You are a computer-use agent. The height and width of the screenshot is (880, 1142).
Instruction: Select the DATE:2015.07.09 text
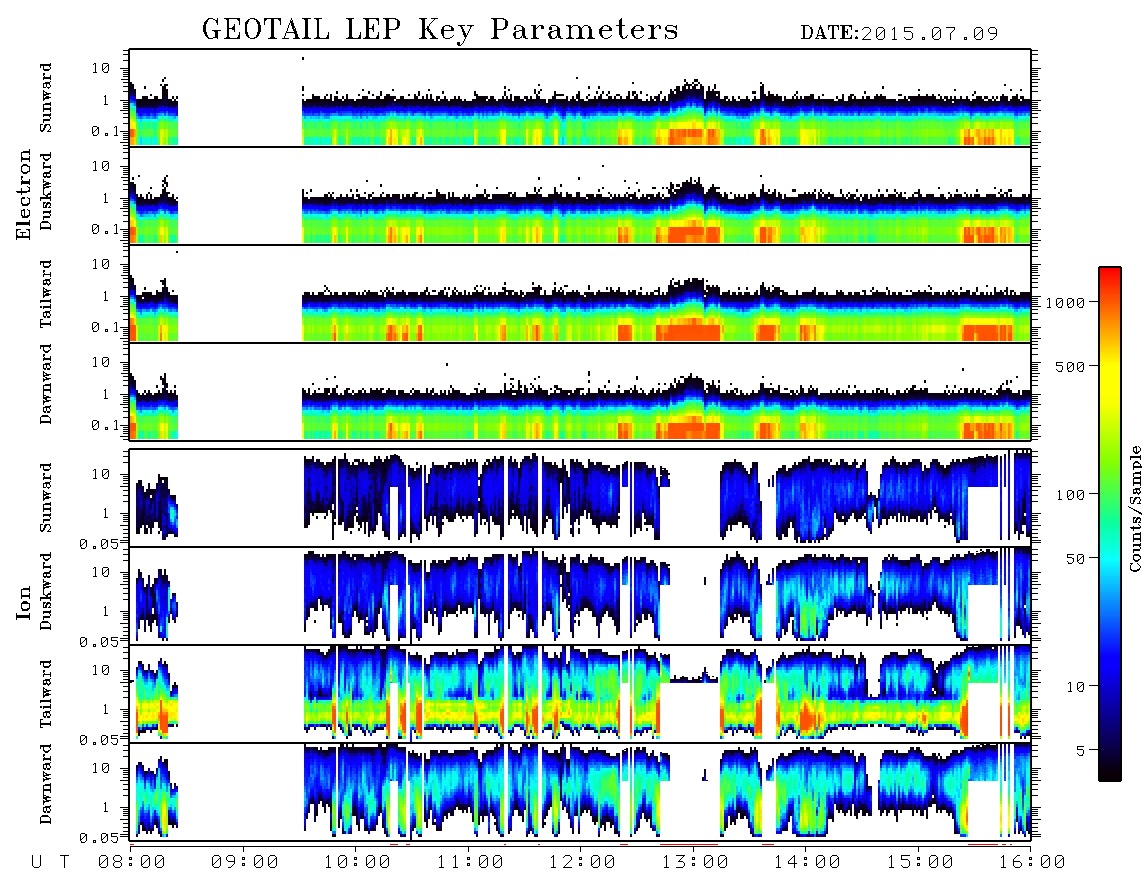click(899, 34)
